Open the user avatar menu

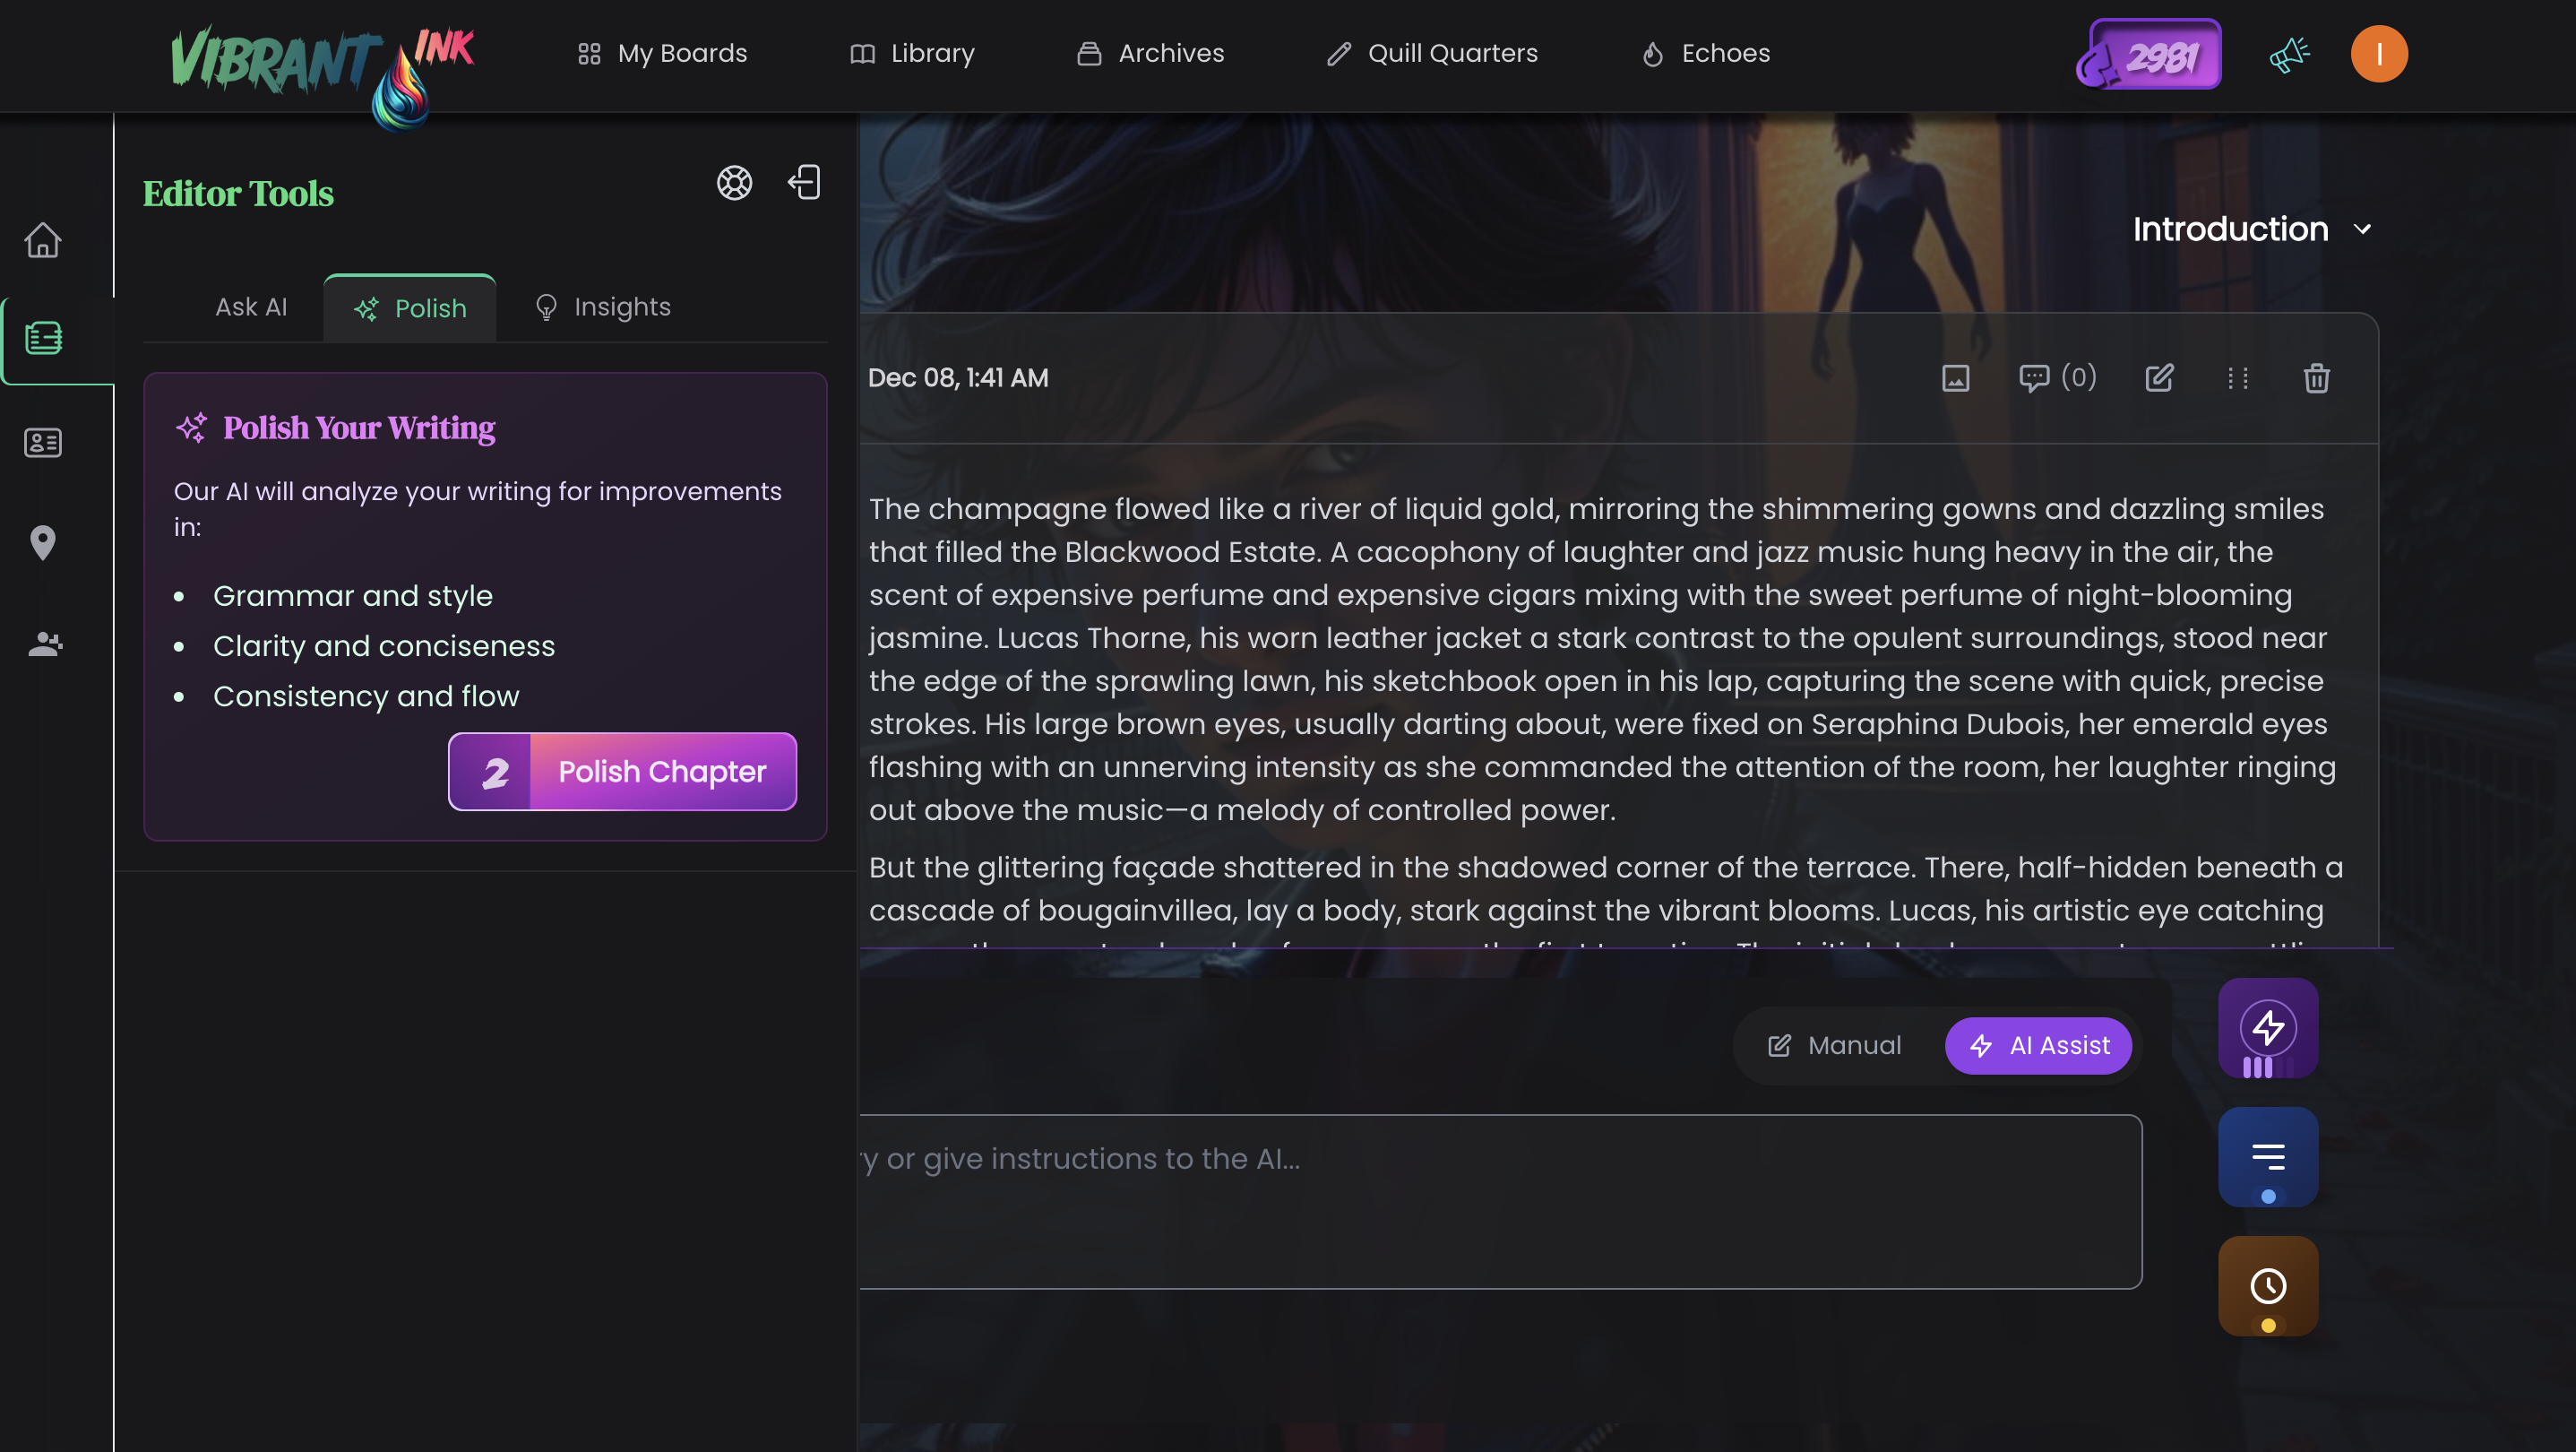(x=2378, y=54)
